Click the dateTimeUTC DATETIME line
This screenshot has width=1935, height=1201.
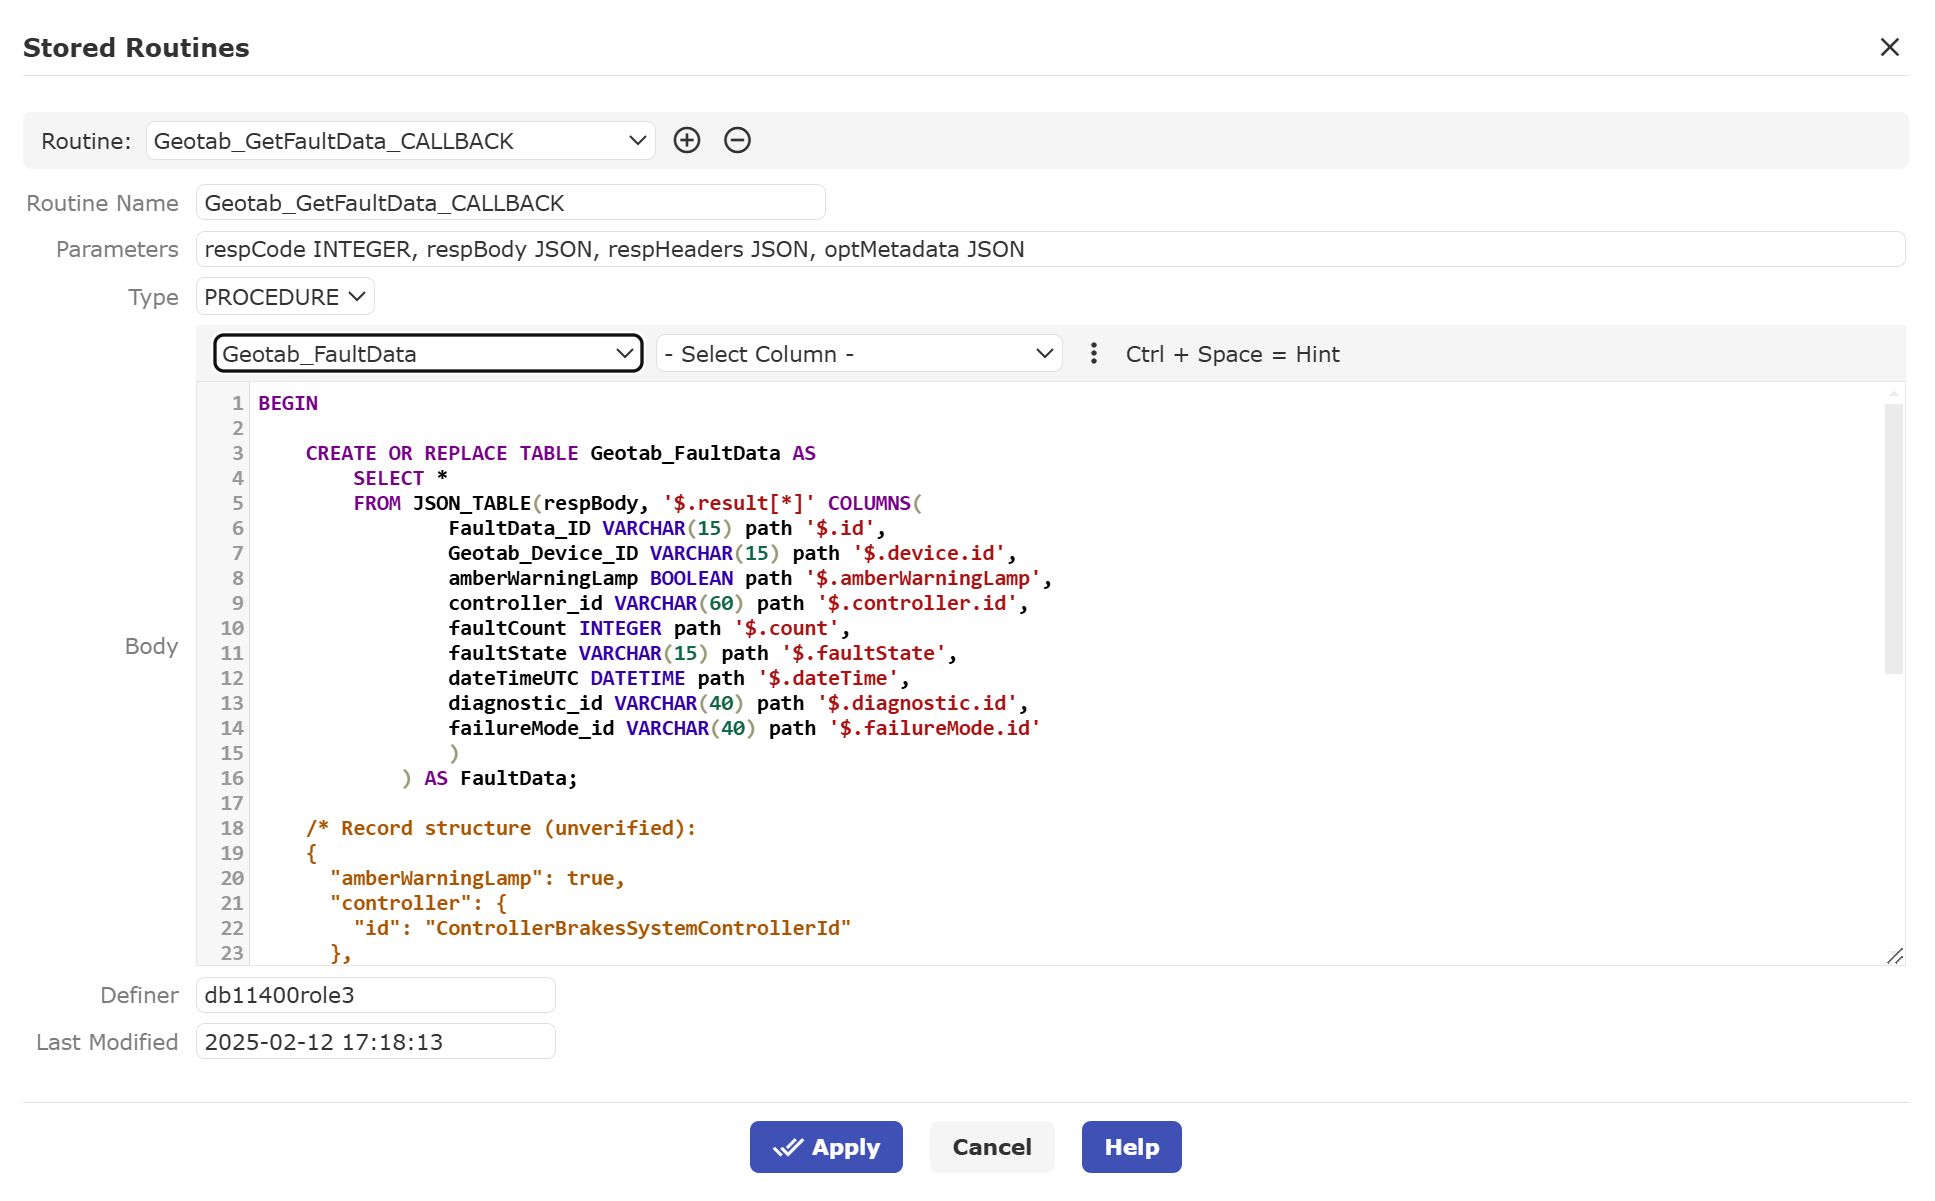click(x=679, y=678)
